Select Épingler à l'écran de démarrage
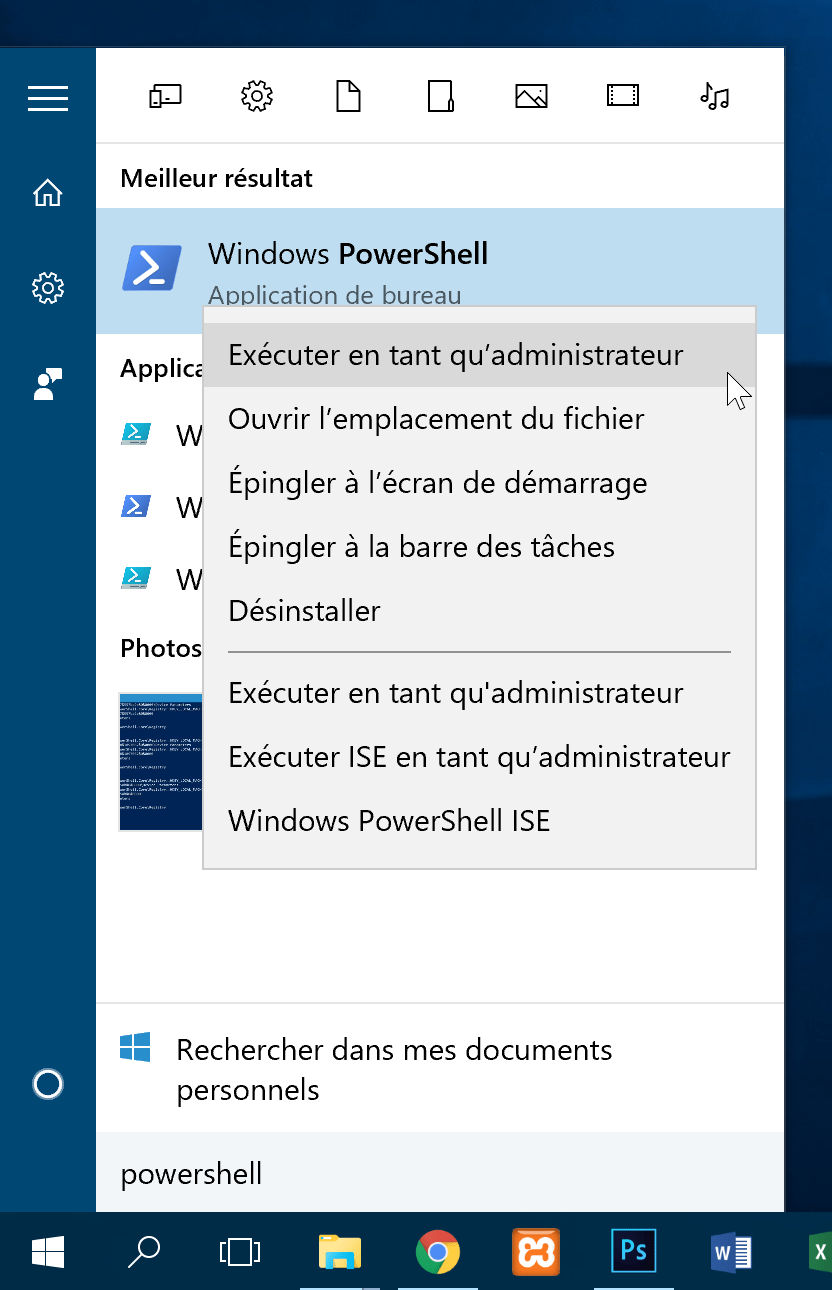 (479, 483)
